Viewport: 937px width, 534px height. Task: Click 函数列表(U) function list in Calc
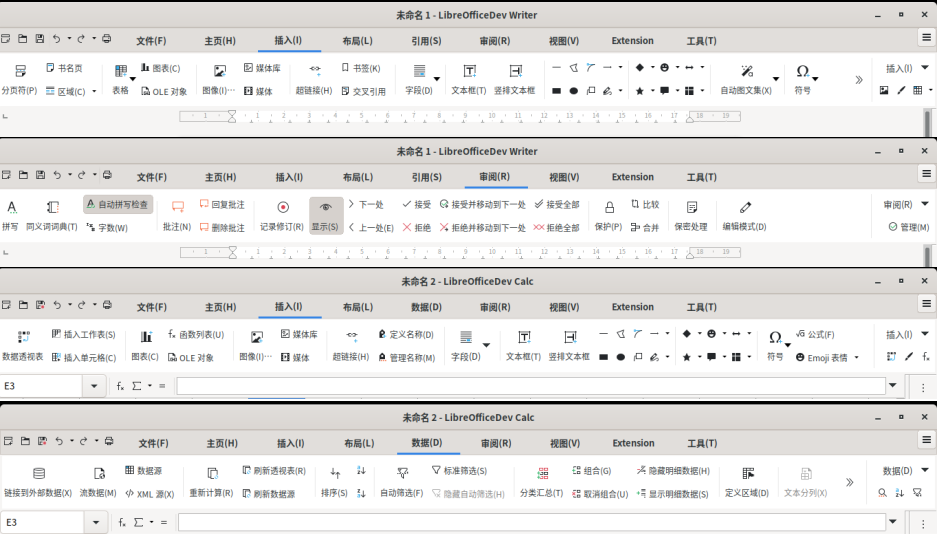click(x=196, y=334)
